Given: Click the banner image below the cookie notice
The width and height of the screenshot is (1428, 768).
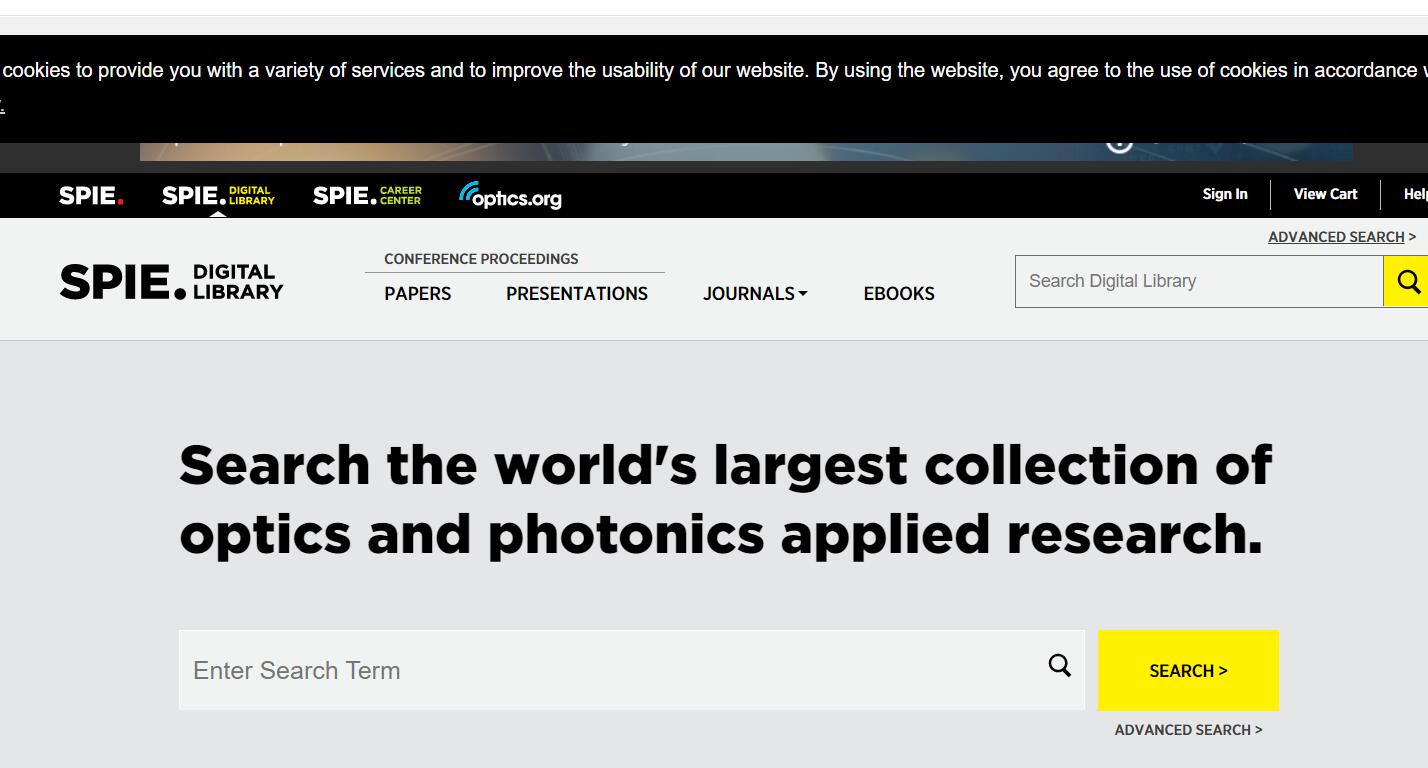Looking at the screenshot, I should click(746, 151).
